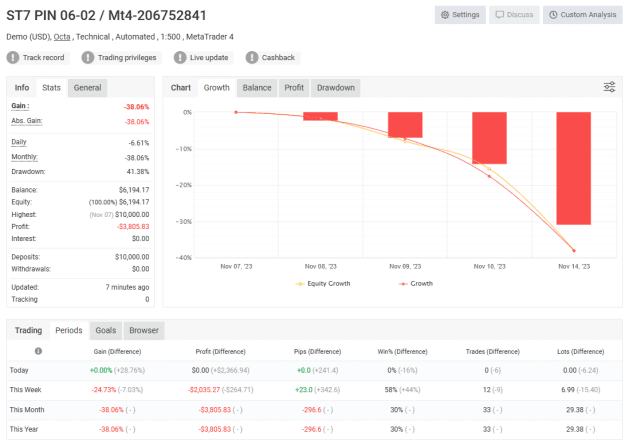
Task: Click the Track record warning icon
Action: pyautogui.click(x=13, y=57)
